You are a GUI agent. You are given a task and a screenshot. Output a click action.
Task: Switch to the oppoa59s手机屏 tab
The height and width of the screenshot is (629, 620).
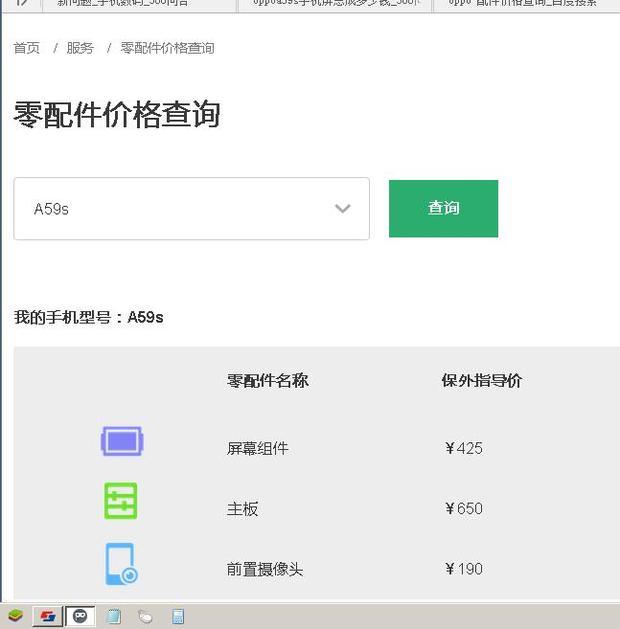[335, 4]
